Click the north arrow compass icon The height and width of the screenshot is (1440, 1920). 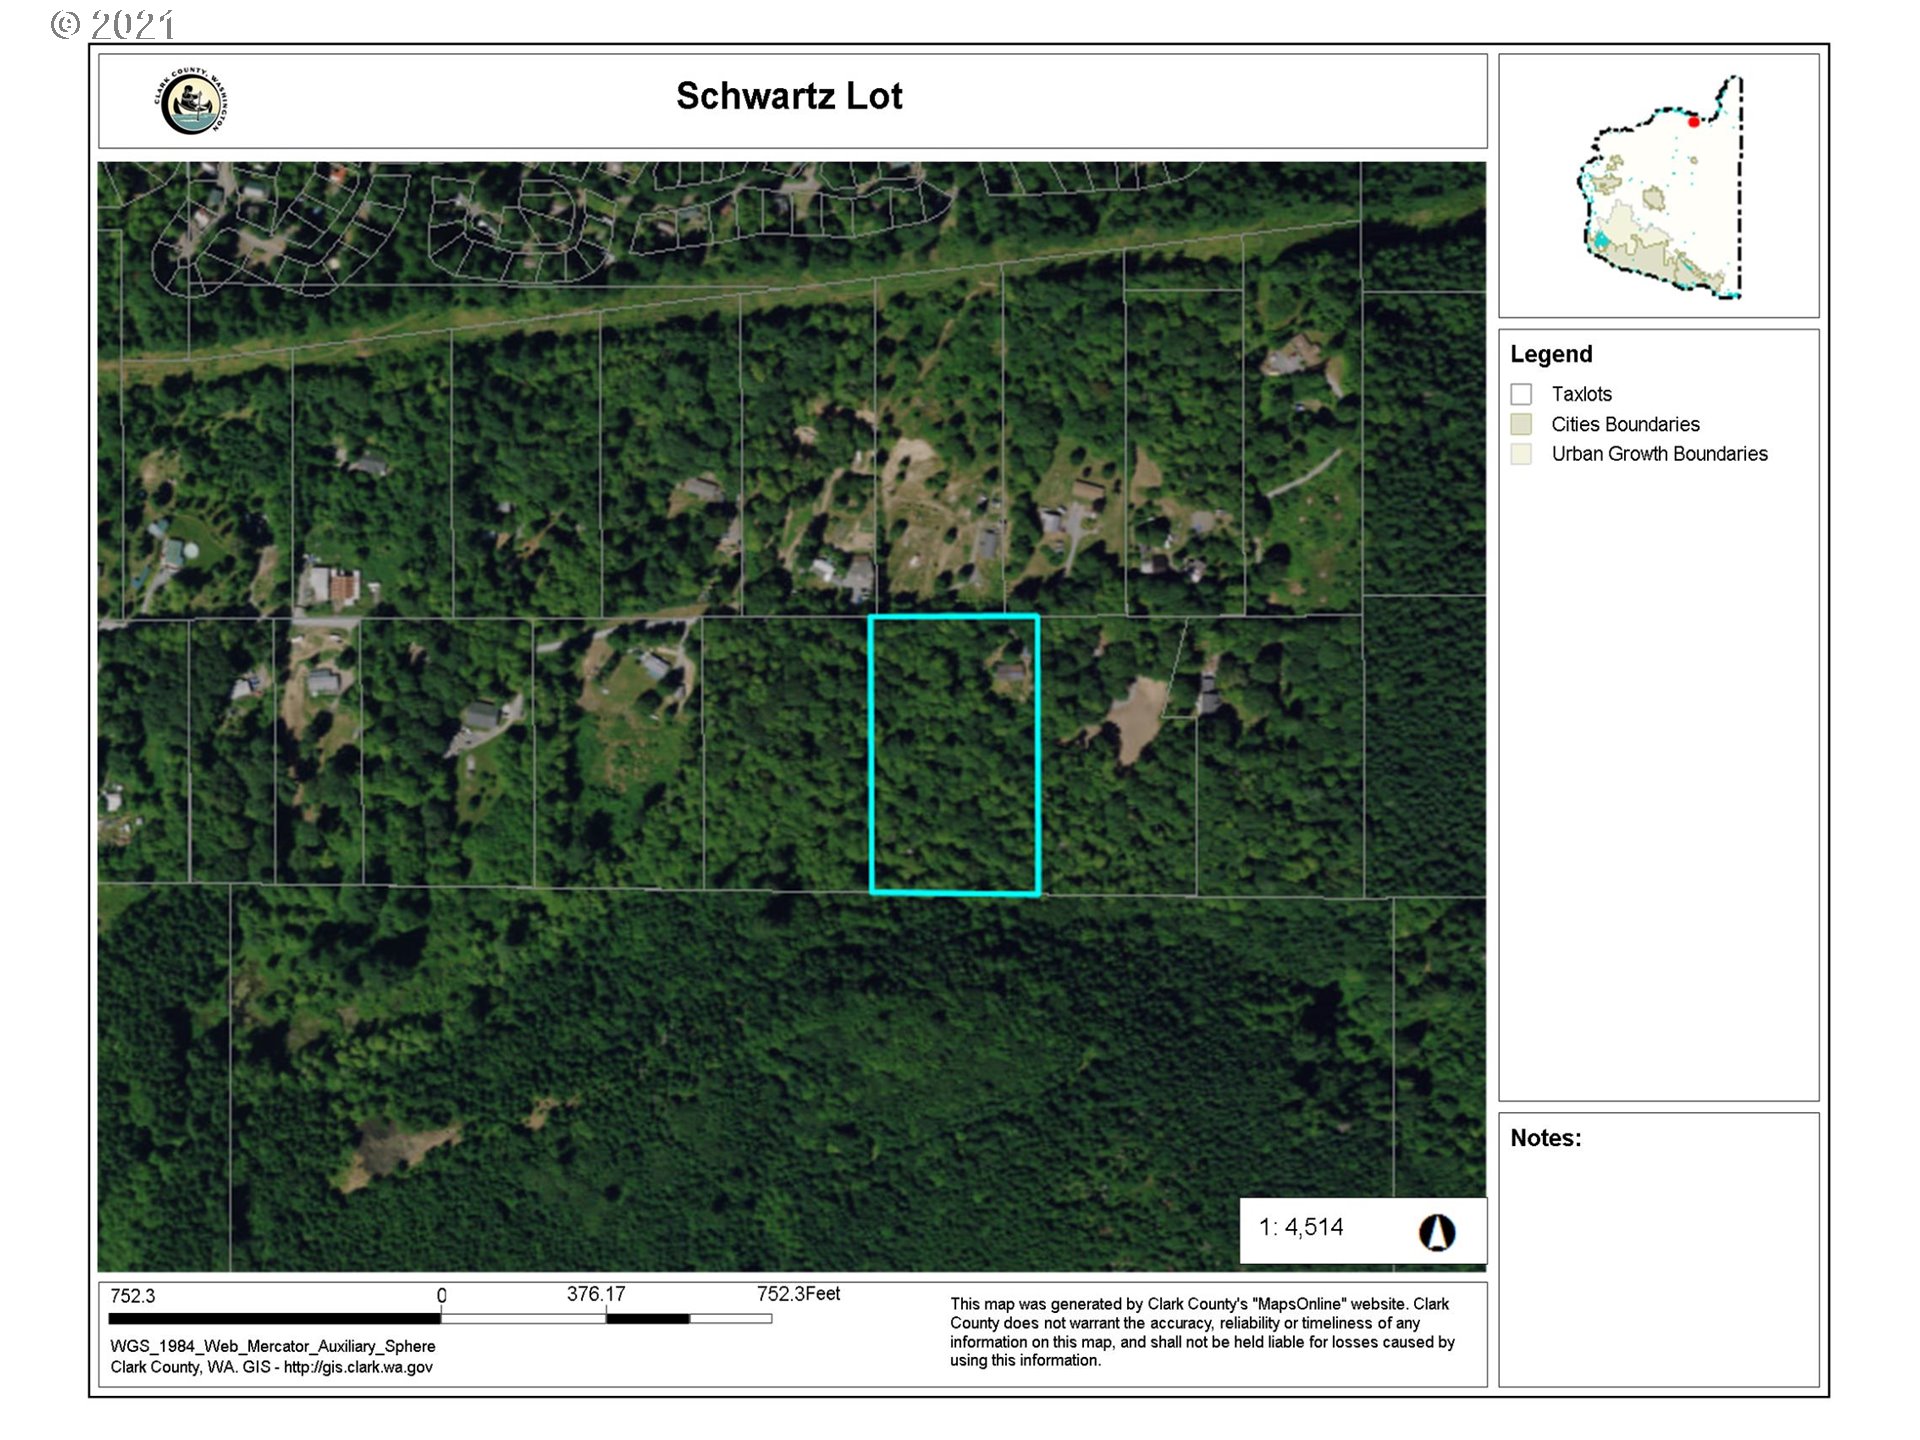tap(1437, 1232)
